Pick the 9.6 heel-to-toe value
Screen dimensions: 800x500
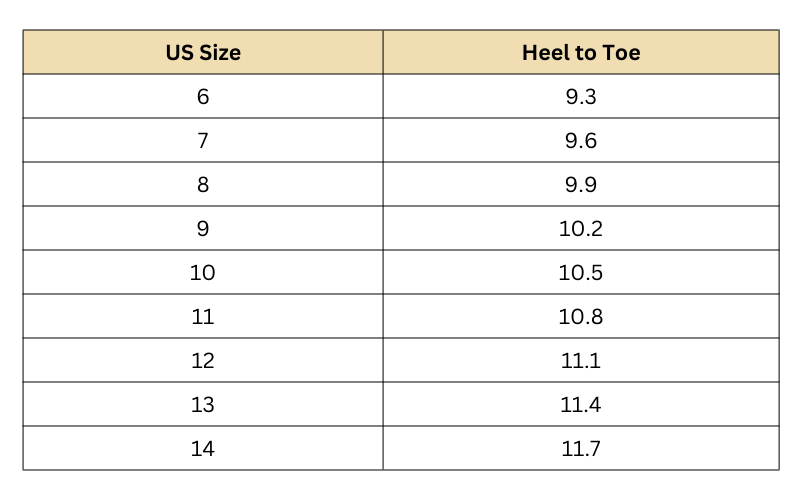[581, 141]
